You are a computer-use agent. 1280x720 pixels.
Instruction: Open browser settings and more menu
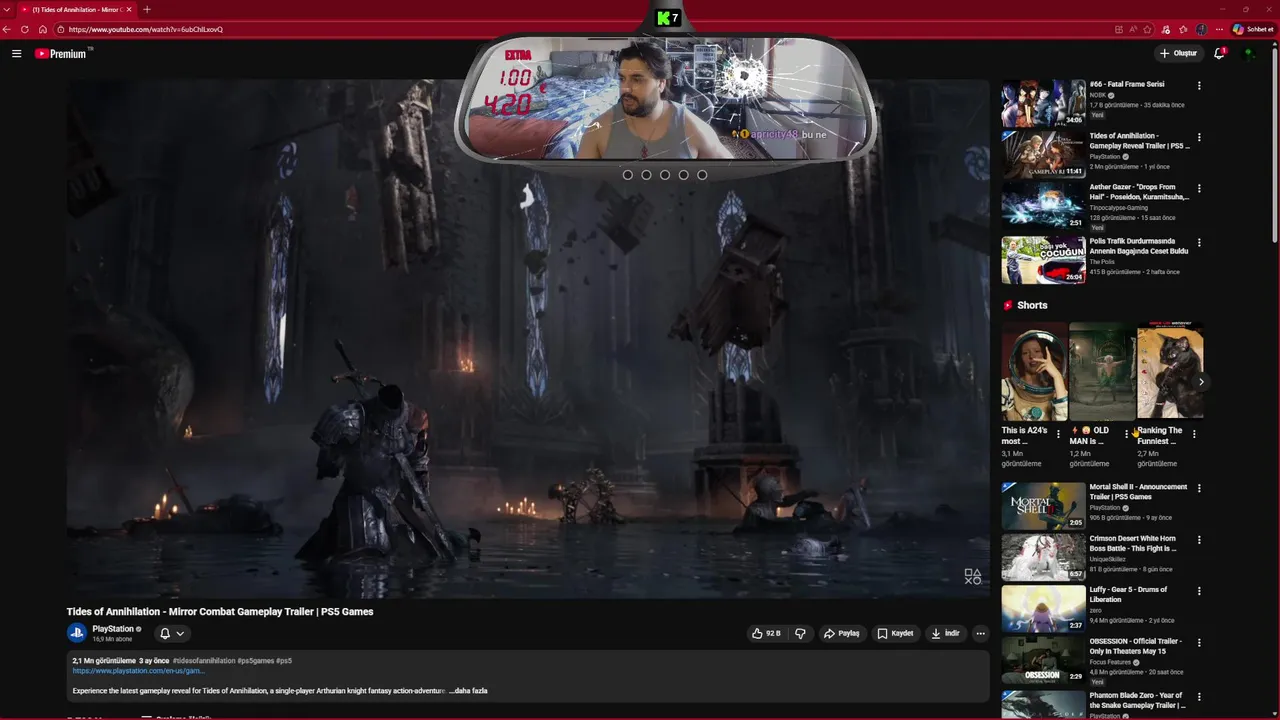click(1219, 29)
